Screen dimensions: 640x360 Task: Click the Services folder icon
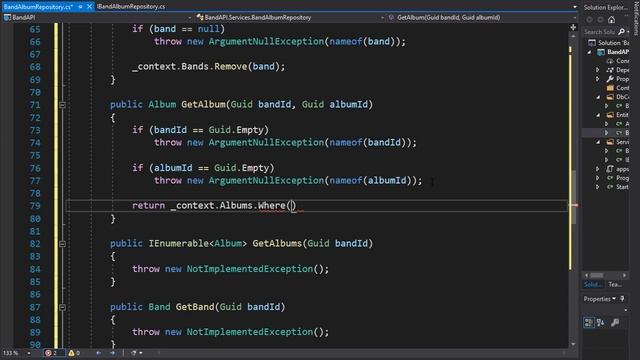click(610, 142)
